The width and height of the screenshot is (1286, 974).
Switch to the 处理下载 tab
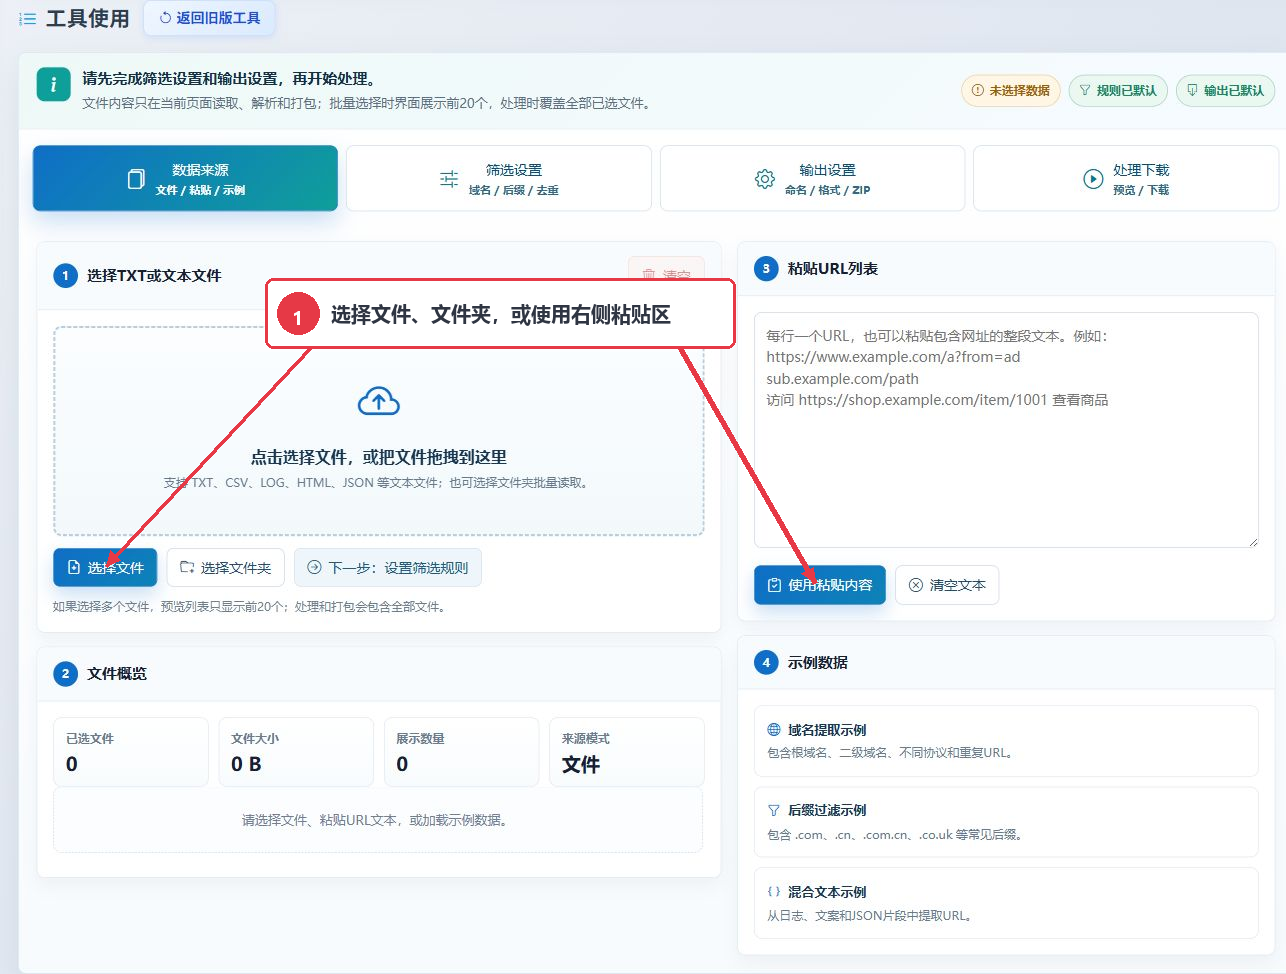pyautogui.click(x=1126, y=178)
